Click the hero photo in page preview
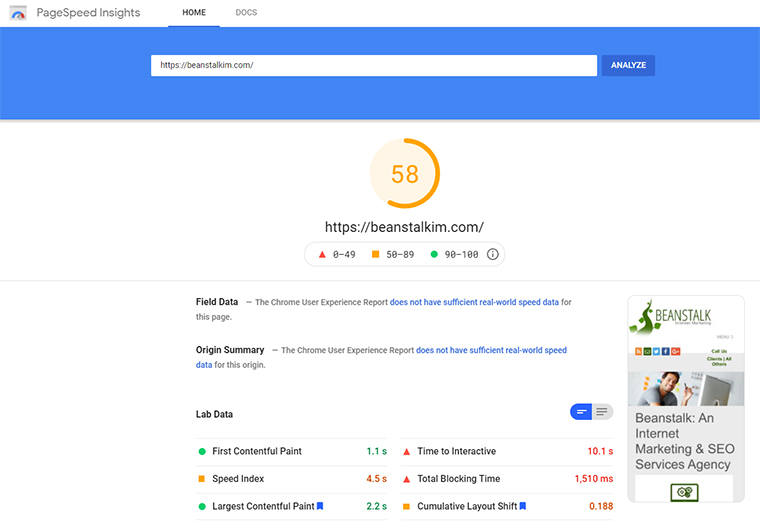Screen dimensions: 760x530 [686, 388]
